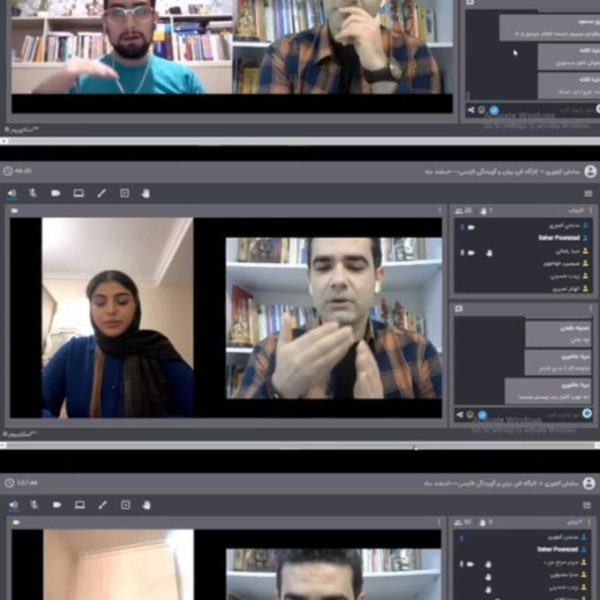
Task: Open the profile avatar menu in the middle session header
Action: 590,171
